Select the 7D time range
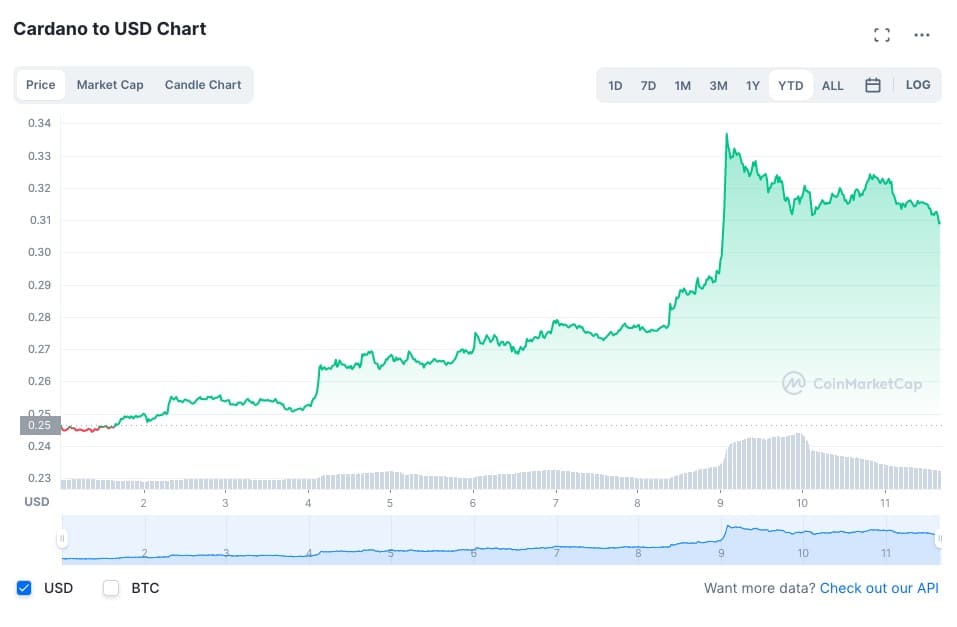 648,85
